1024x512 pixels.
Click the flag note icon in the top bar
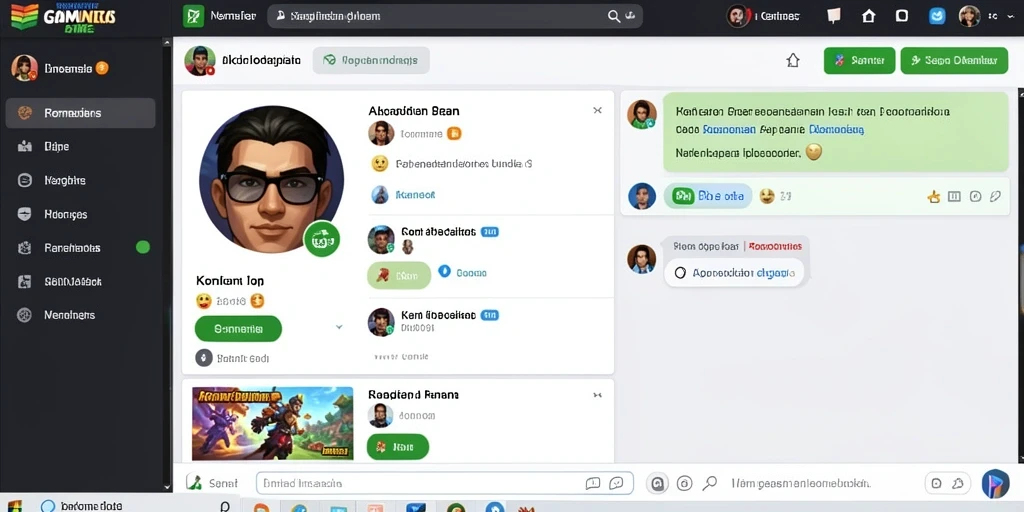pyautogui.click(x=834, y=16)
